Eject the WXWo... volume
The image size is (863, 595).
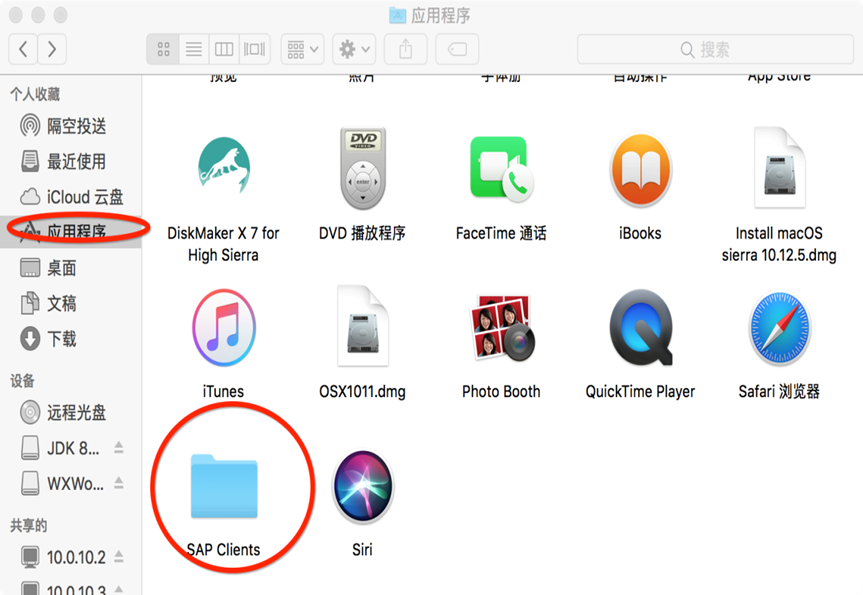pos(118,483)
